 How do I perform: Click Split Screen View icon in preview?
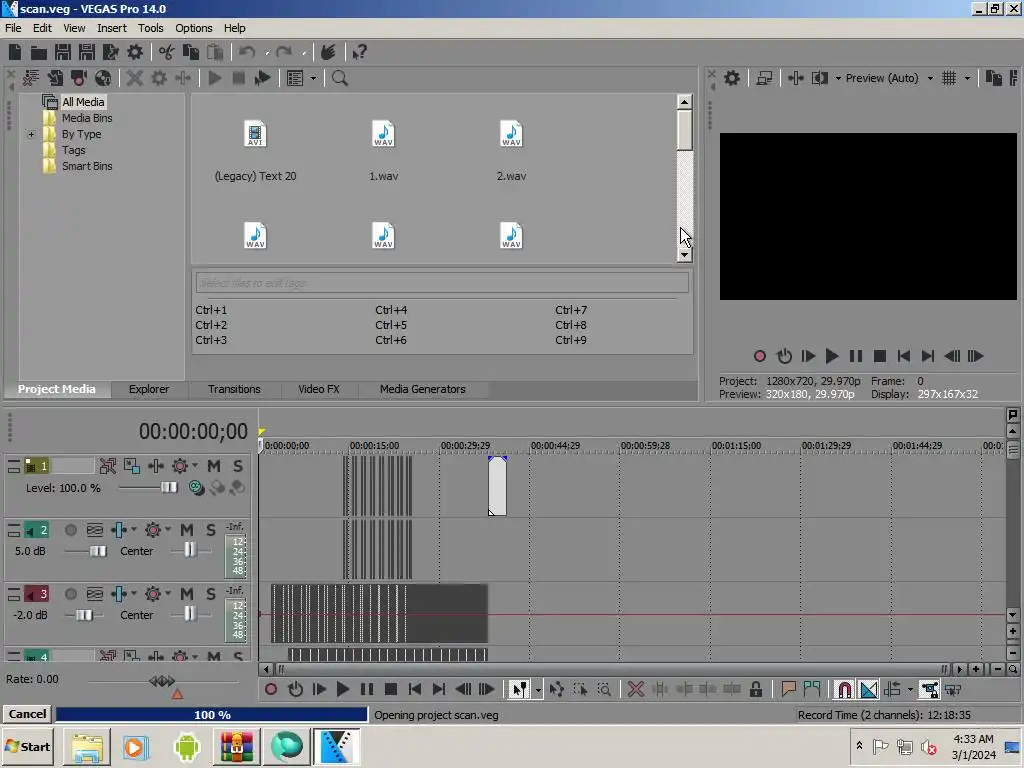820,78
